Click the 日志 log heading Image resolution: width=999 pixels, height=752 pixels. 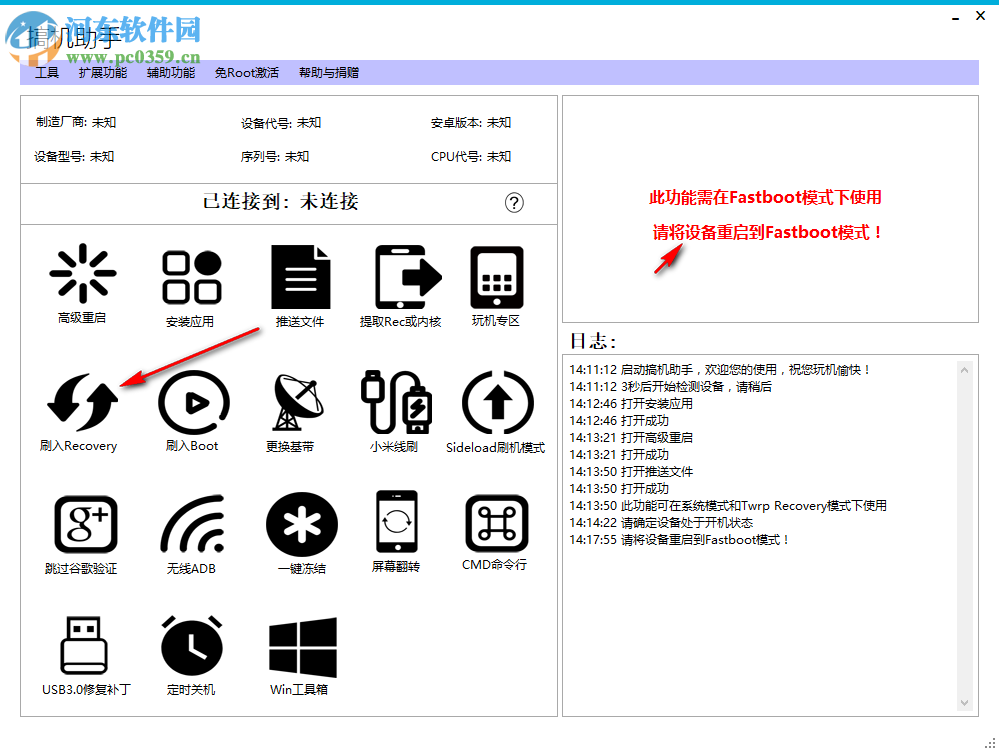click(x=593, y=342)
